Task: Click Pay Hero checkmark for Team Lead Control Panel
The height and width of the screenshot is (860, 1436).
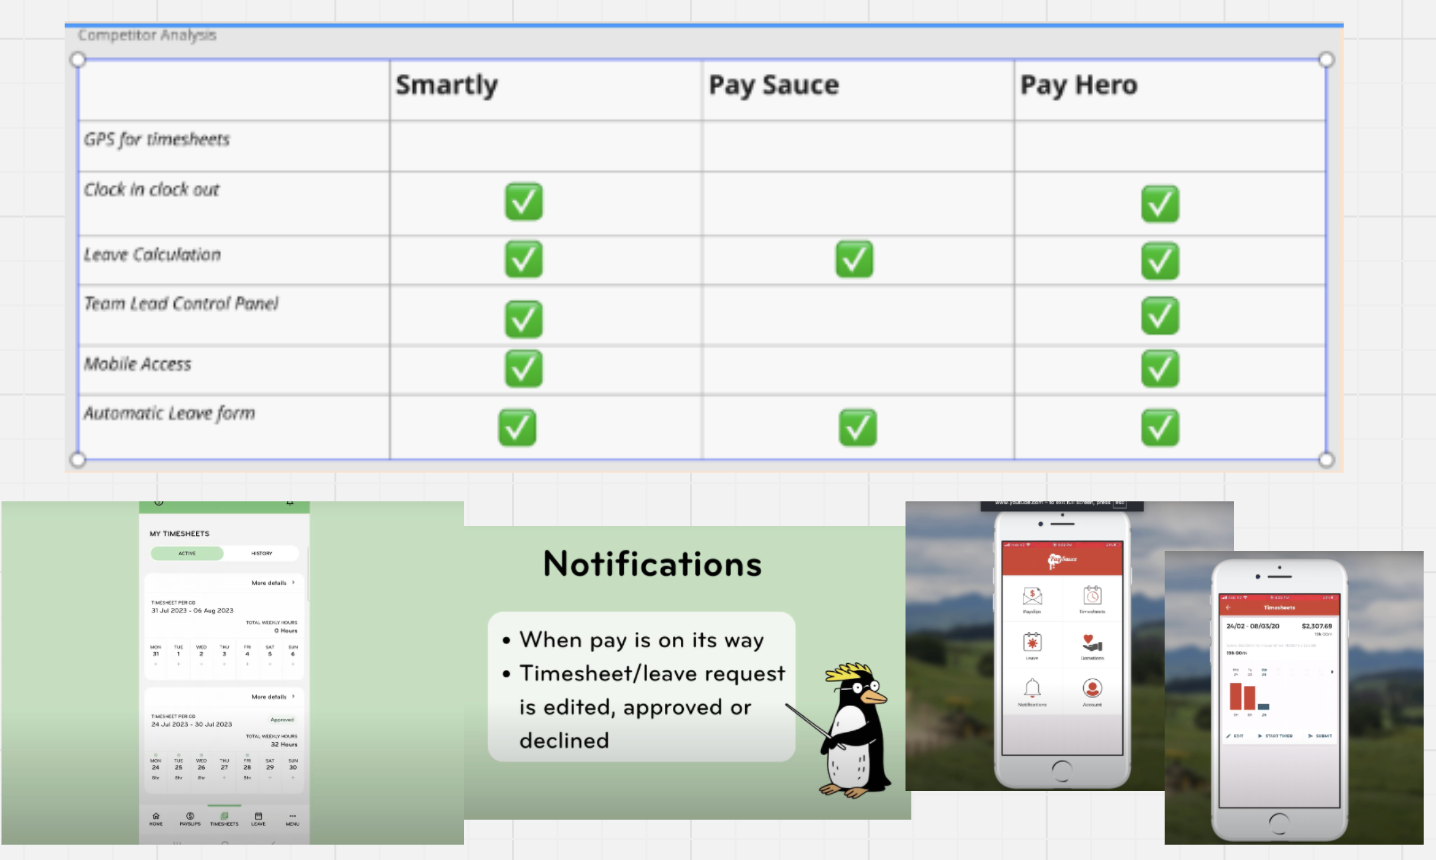Action: 1160,316
